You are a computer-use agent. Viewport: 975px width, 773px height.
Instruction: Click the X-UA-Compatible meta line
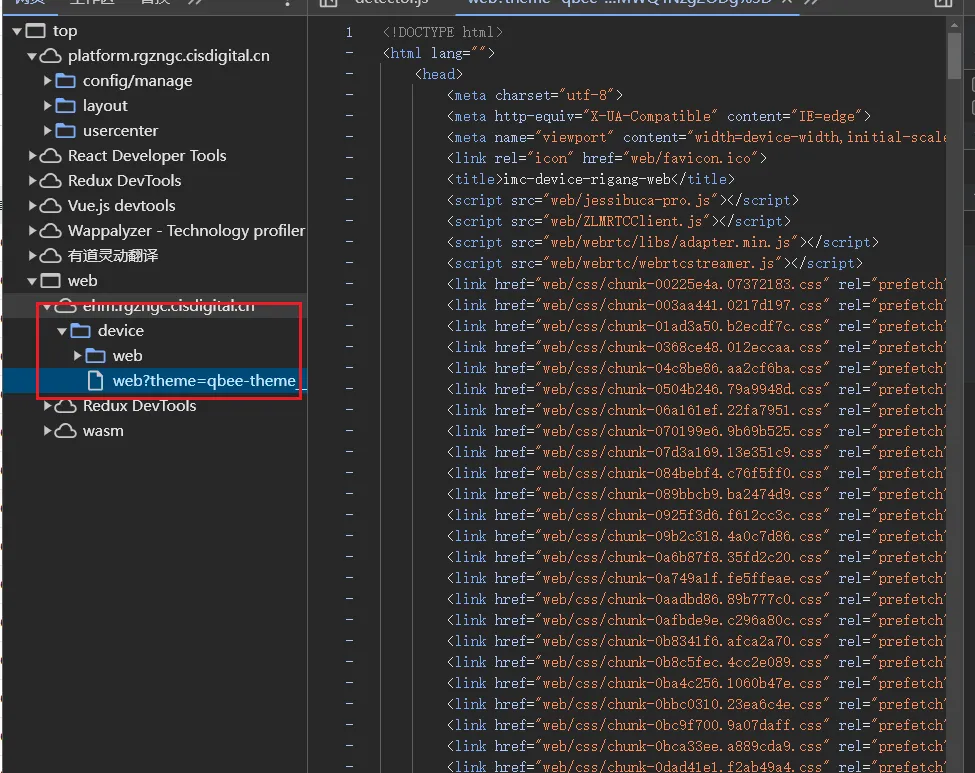658,116
